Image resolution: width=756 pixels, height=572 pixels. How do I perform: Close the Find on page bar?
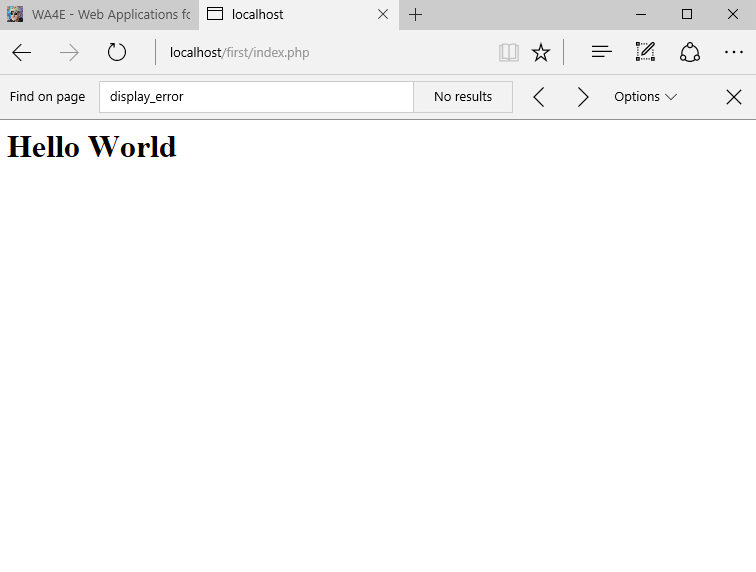coord(733,97)
